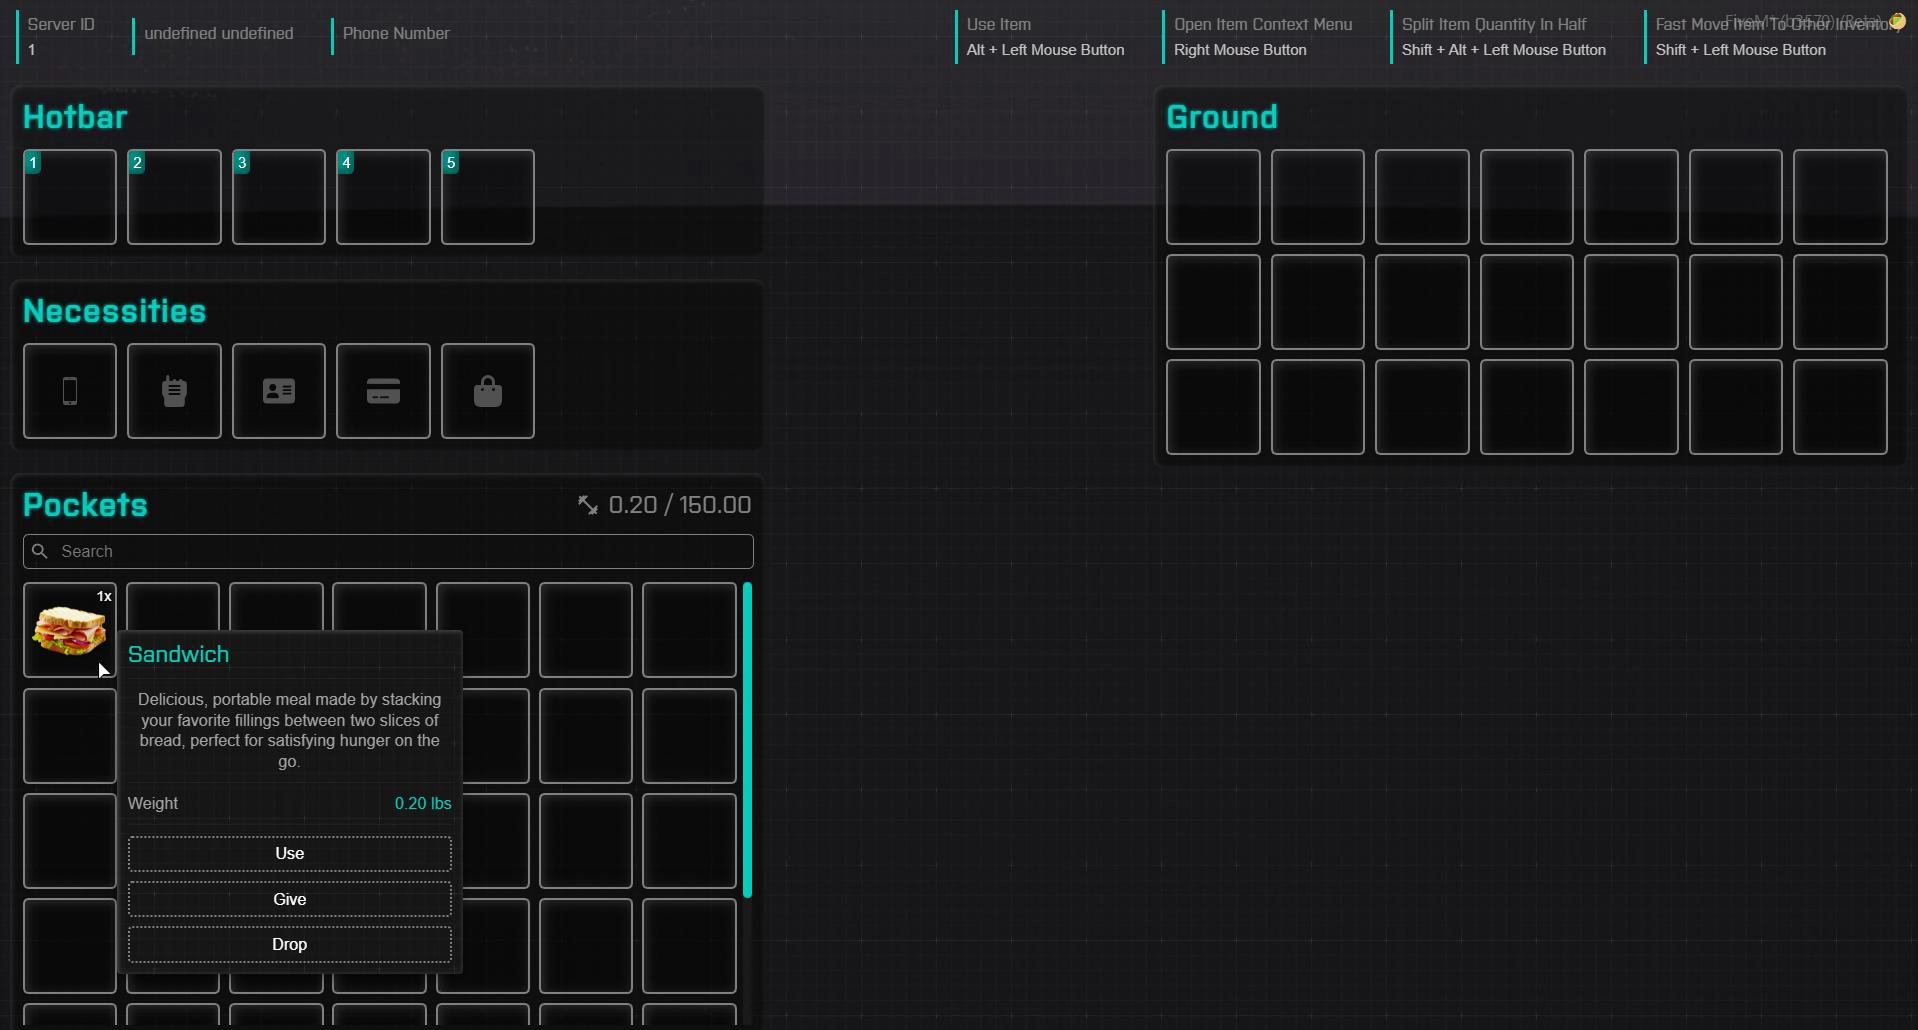Select Give in the sandwich context menu
The width and height of the screenshot is (1918, 1030).
[289, 899]
